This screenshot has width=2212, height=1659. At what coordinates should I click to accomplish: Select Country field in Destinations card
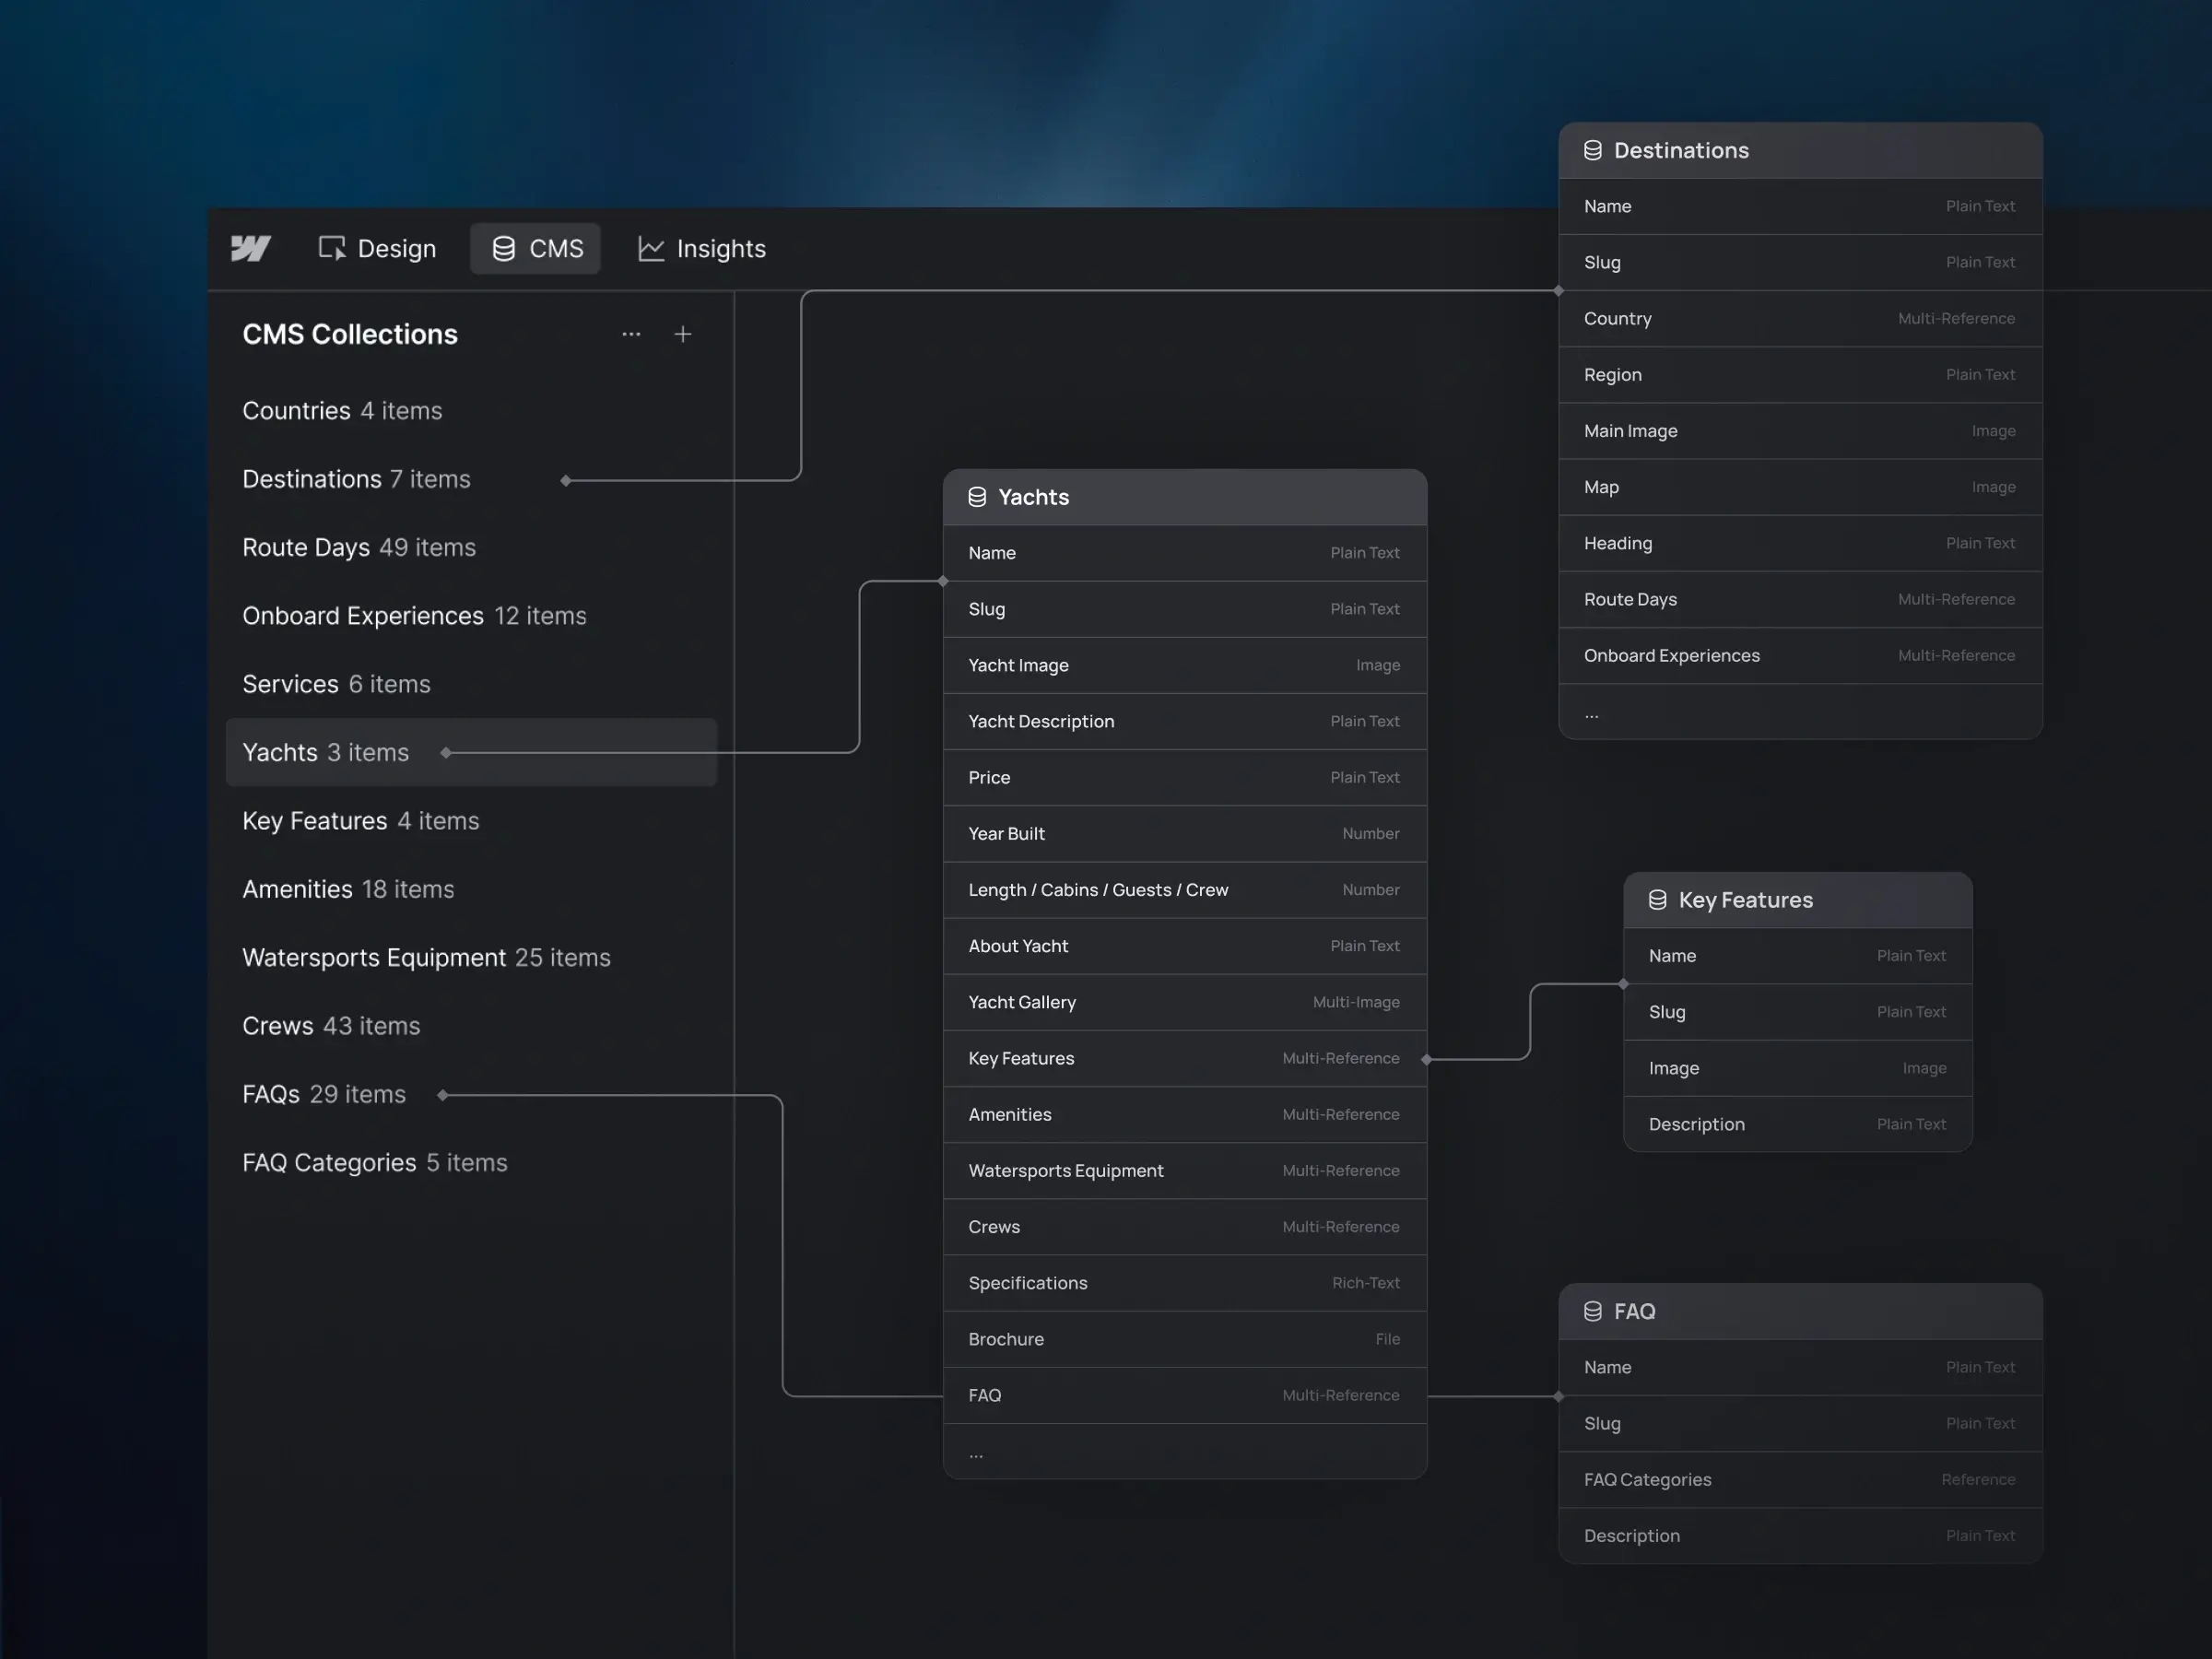point(1800,319)
